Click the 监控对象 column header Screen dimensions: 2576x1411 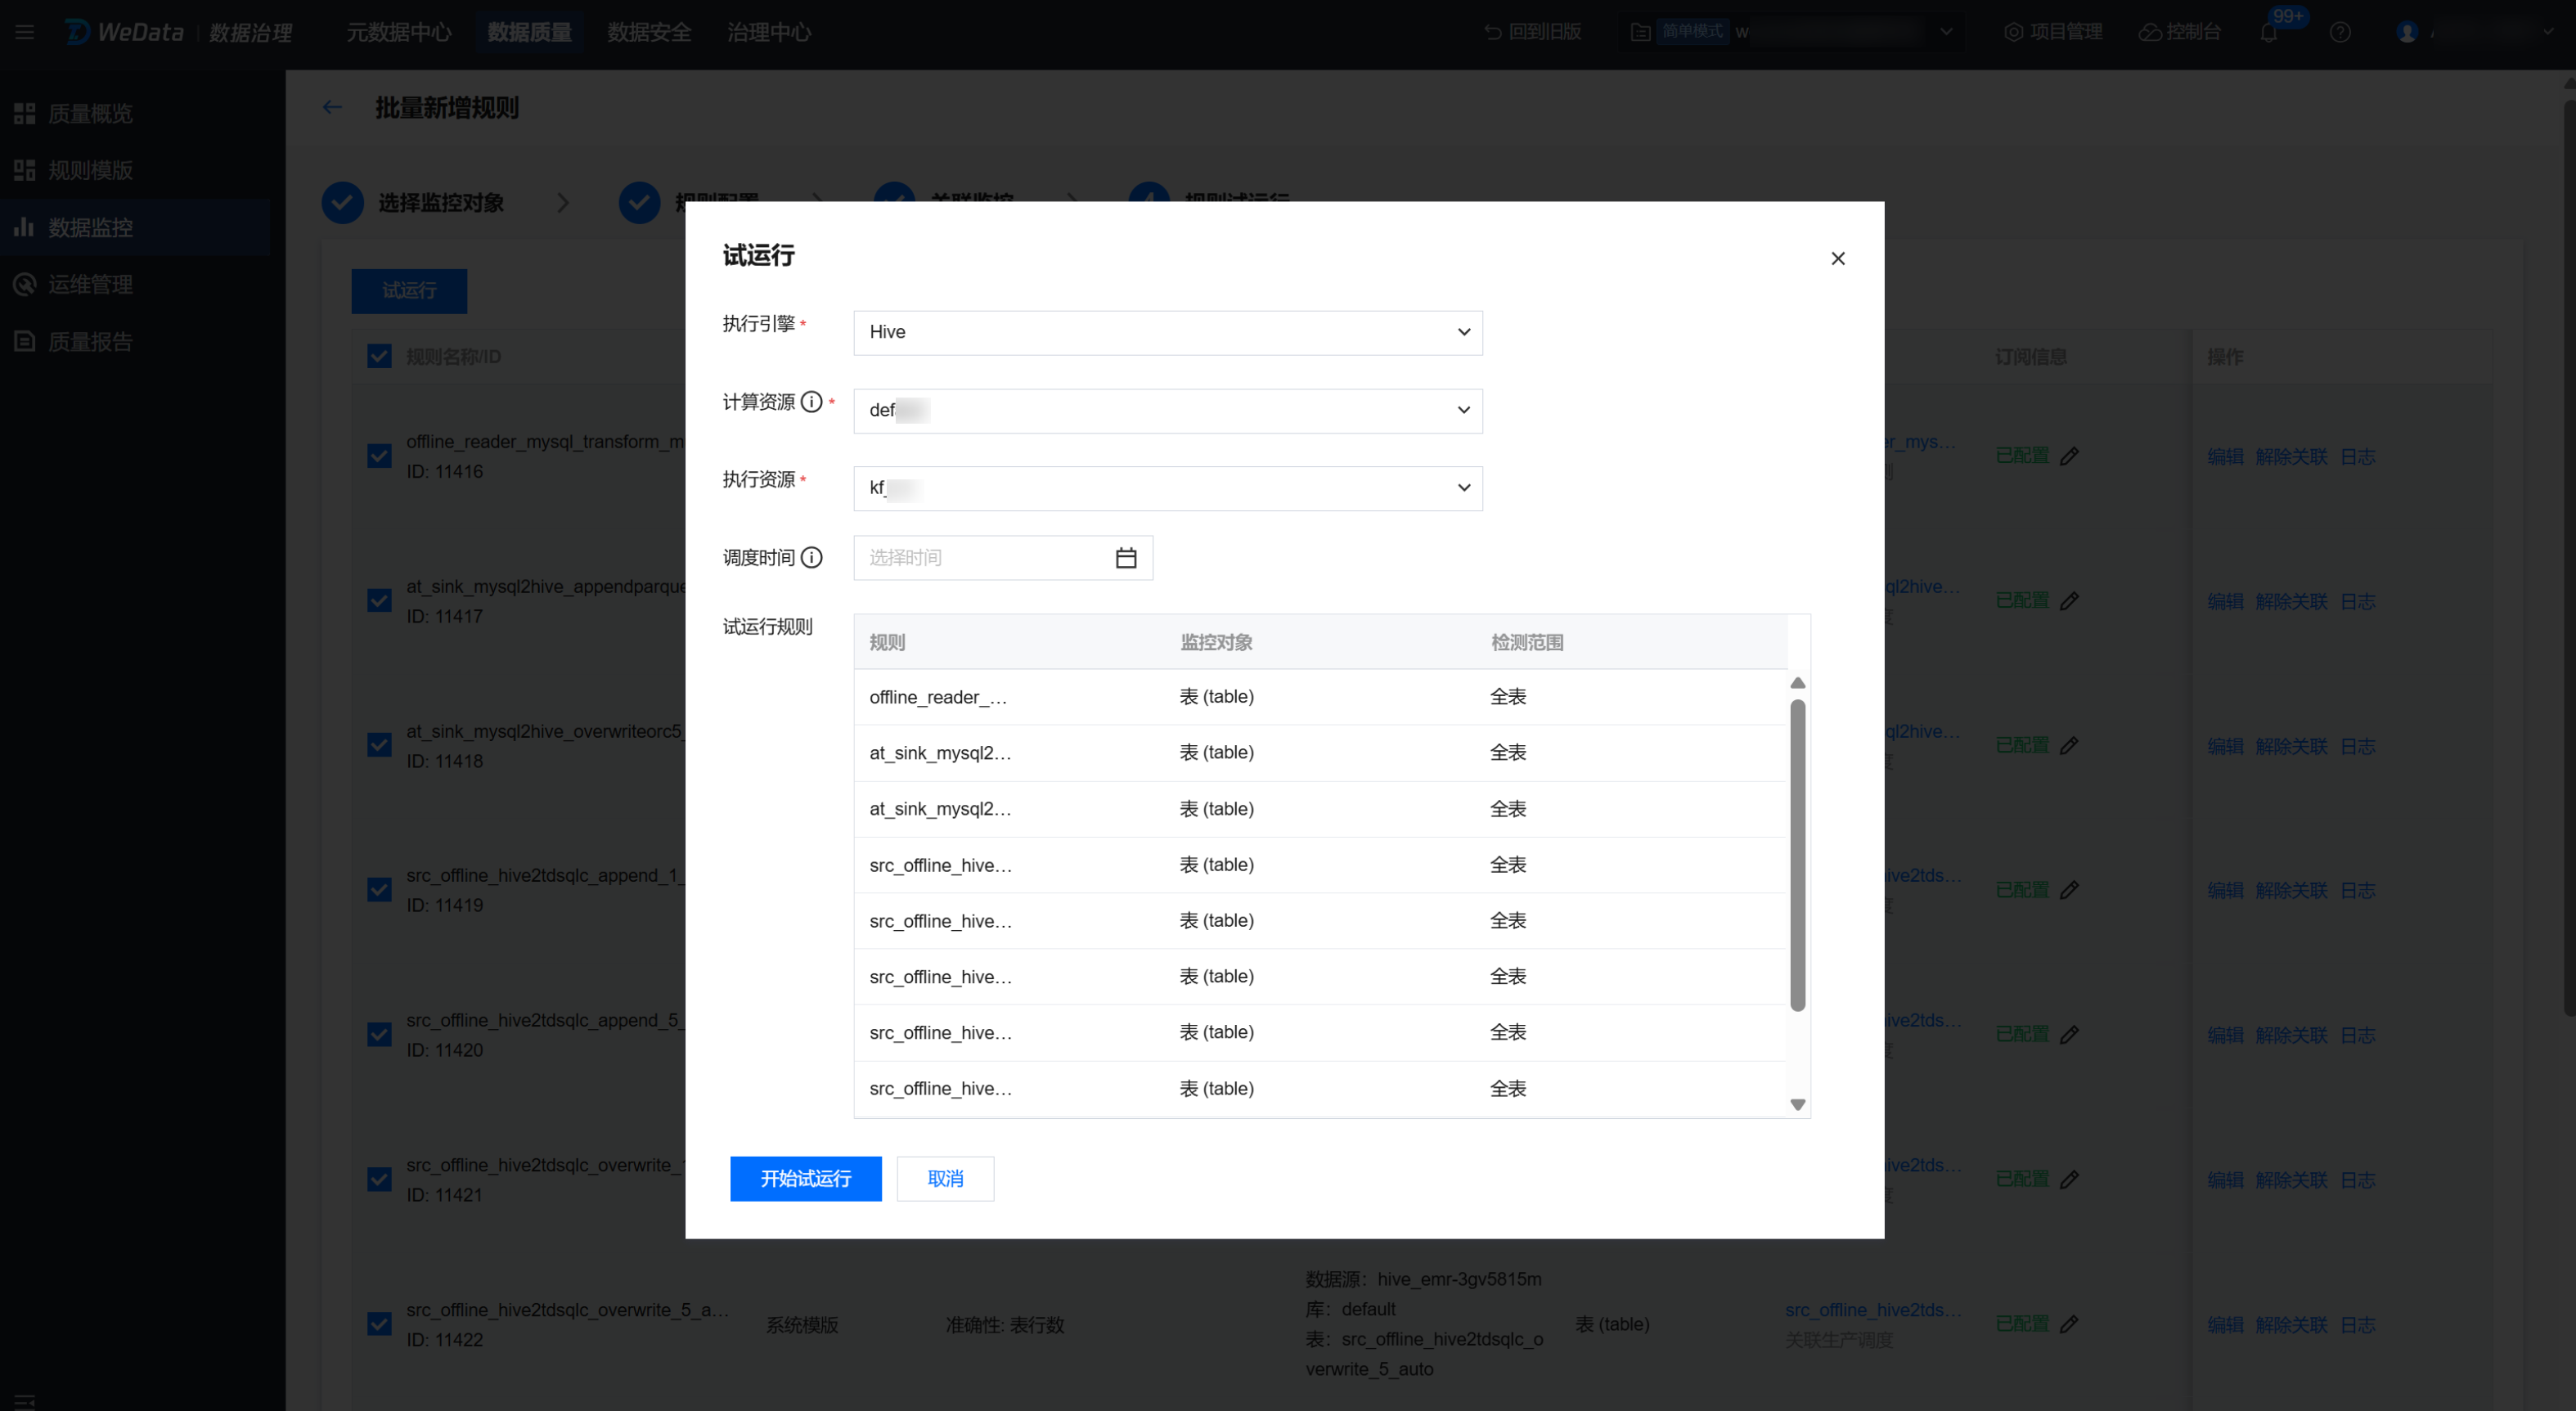click(x=1216, y=642)
